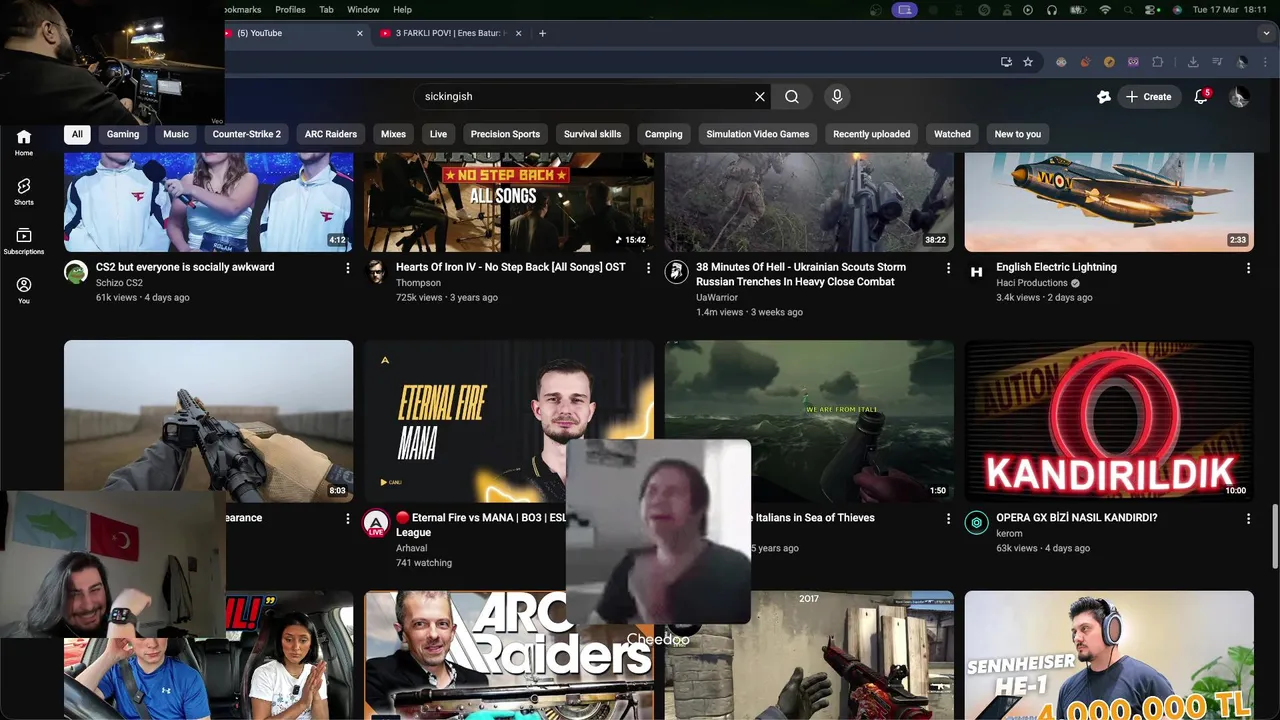Open more options for Sea of Thieves video
This screenshot has width=1280, height=720.
pyautogui.click(x=948, y=518)
